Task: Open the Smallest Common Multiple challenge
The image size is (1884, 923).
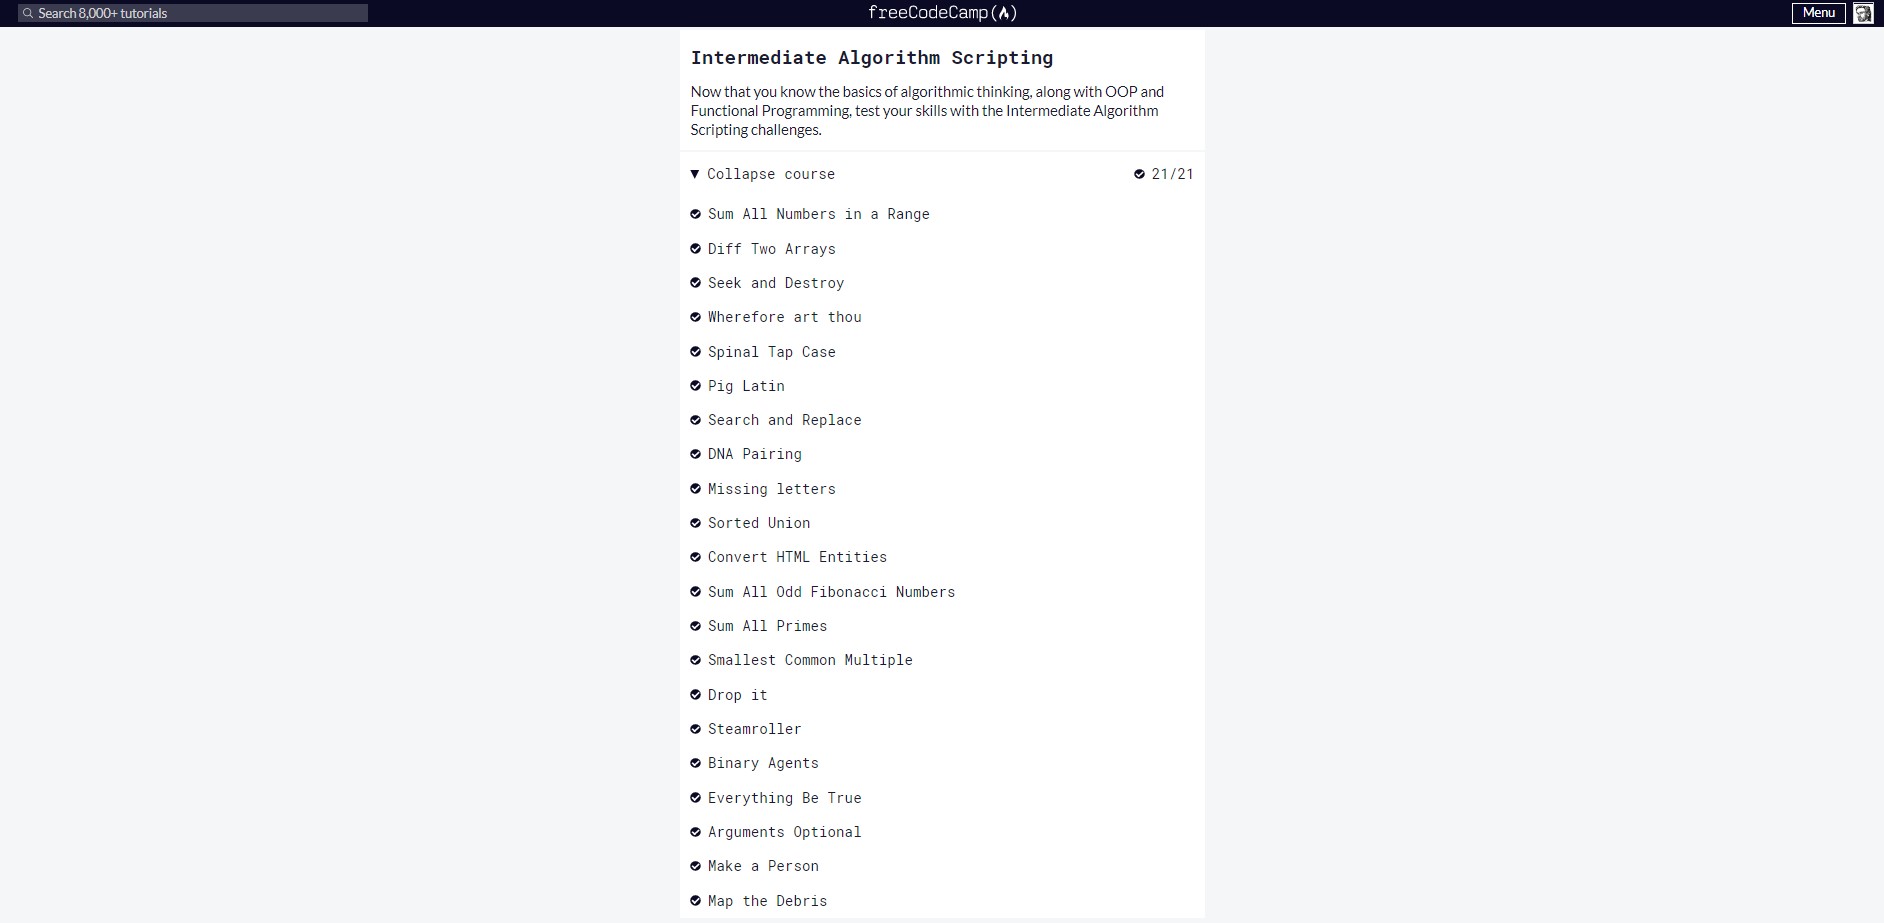Action: coord(810,660)
